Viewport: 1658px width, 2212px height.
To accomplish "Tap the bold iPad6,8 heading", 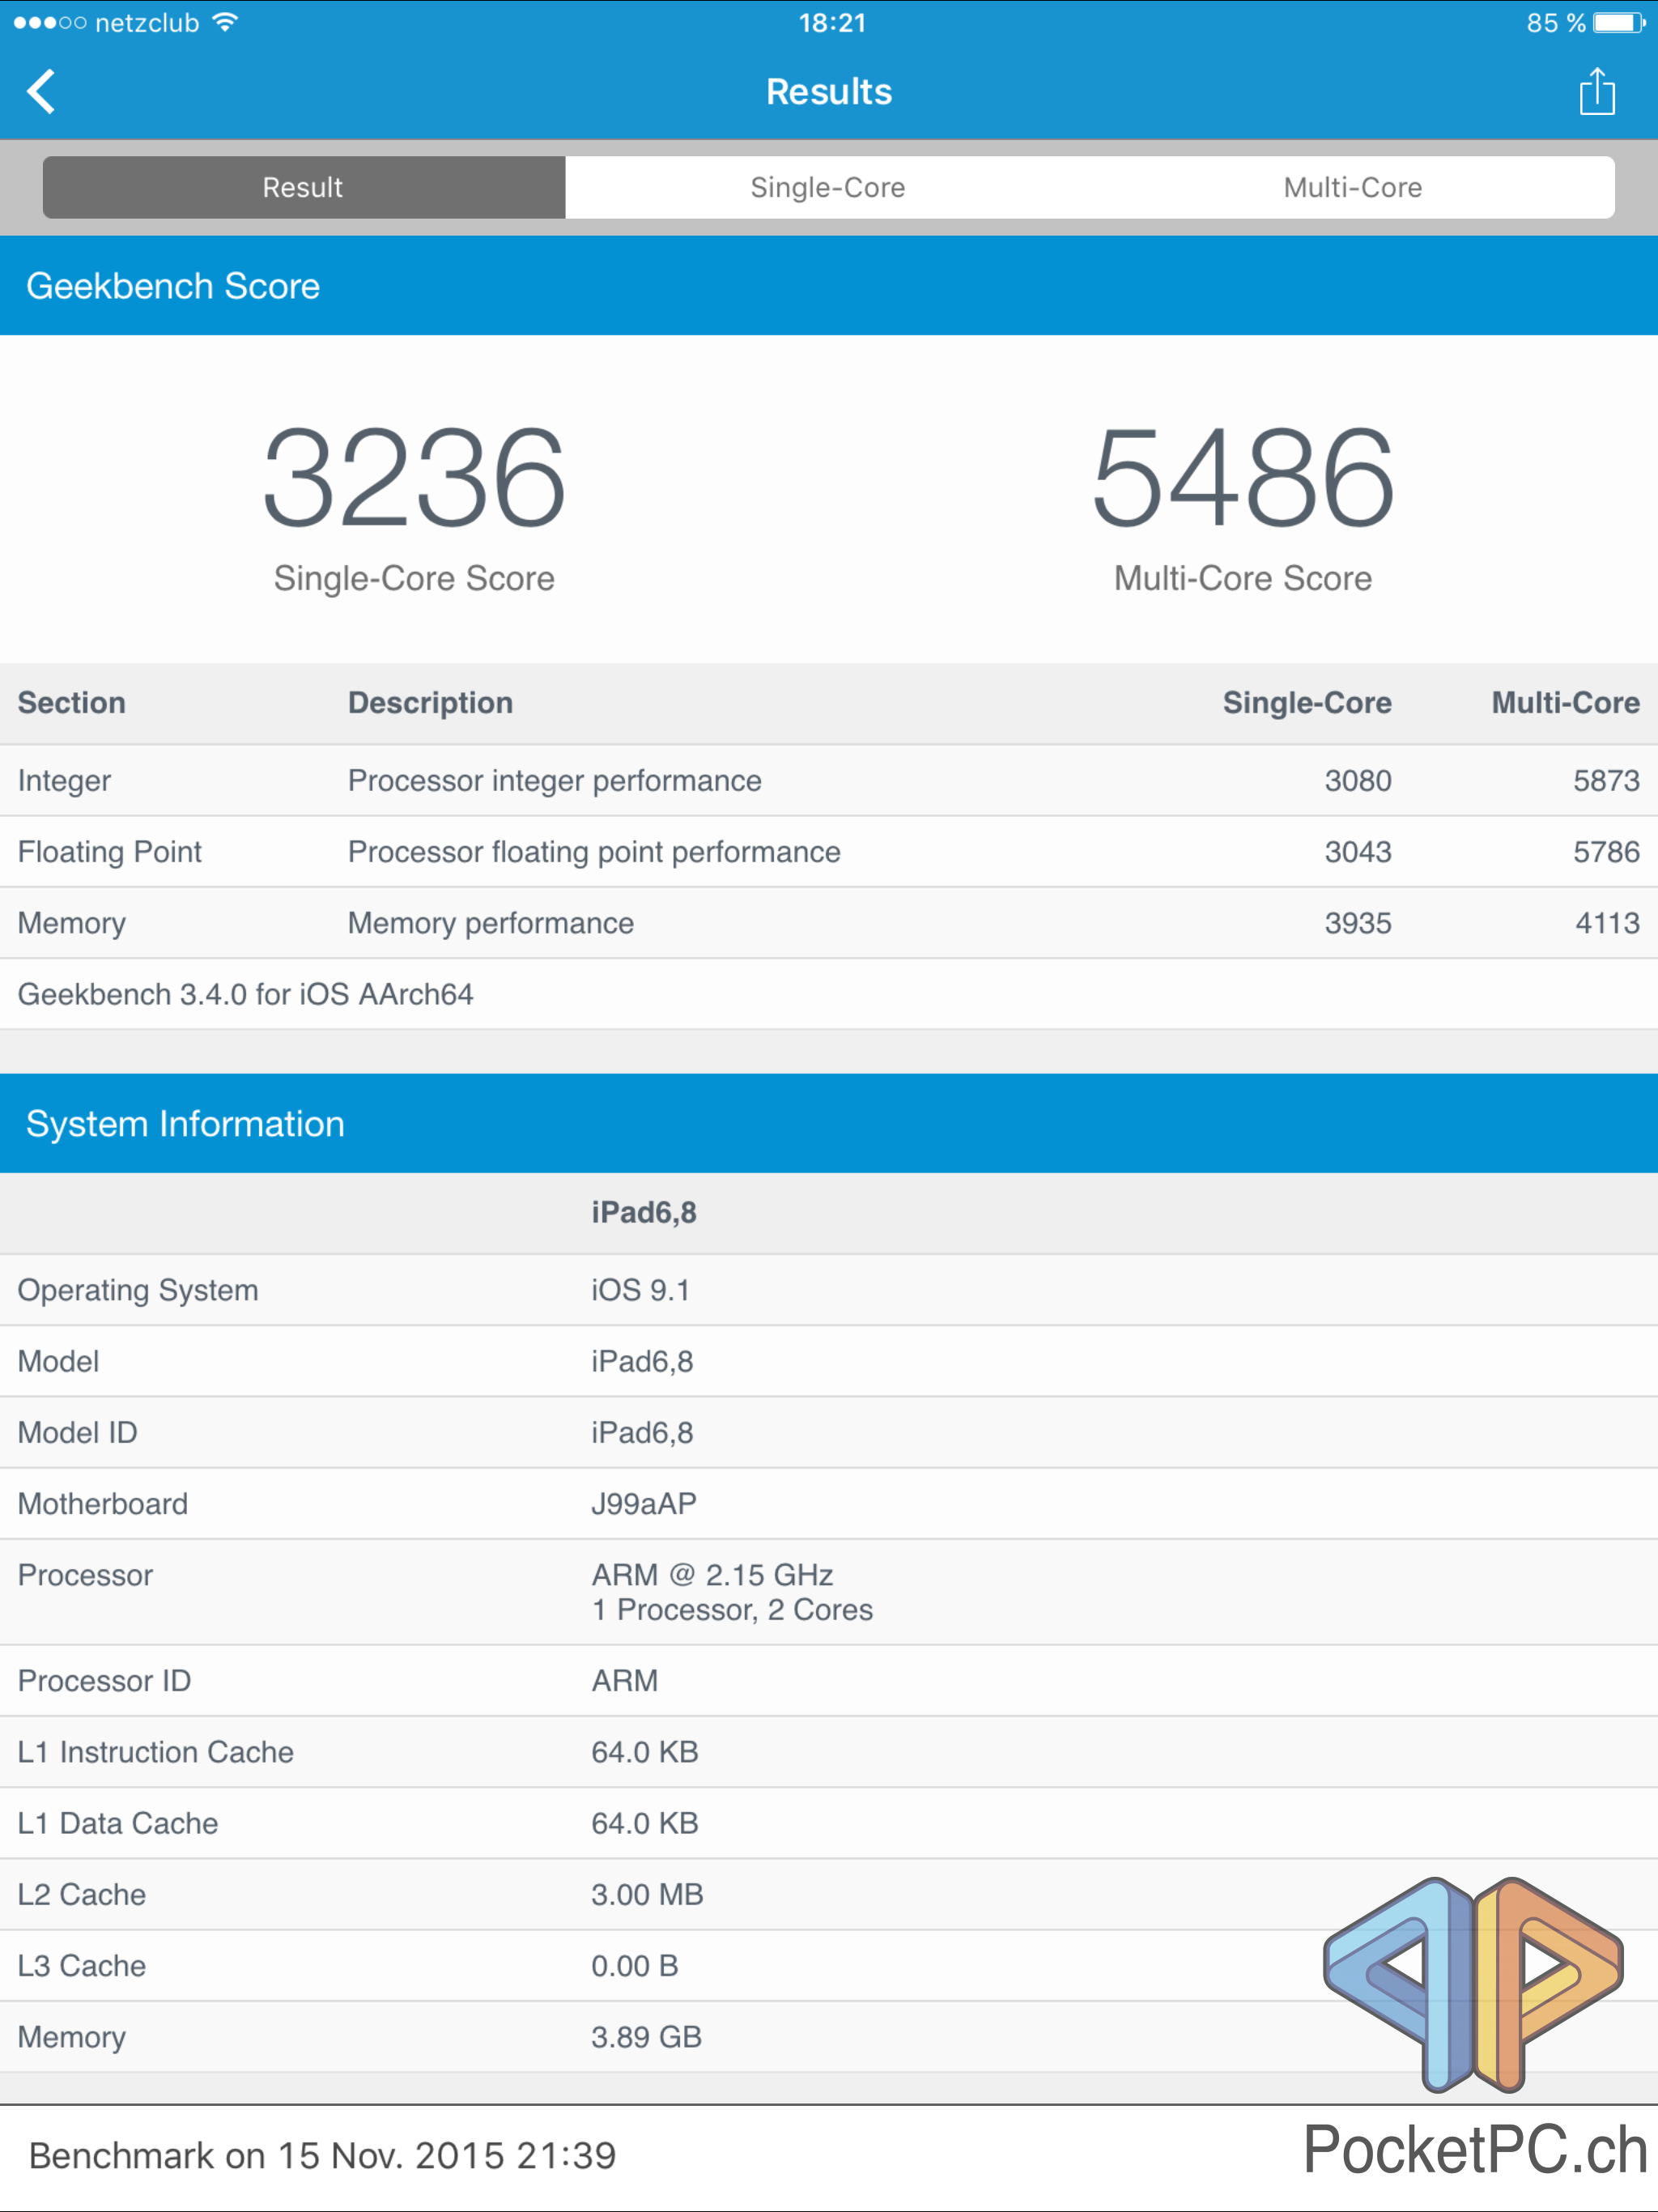I will [x=644, y=1213].
